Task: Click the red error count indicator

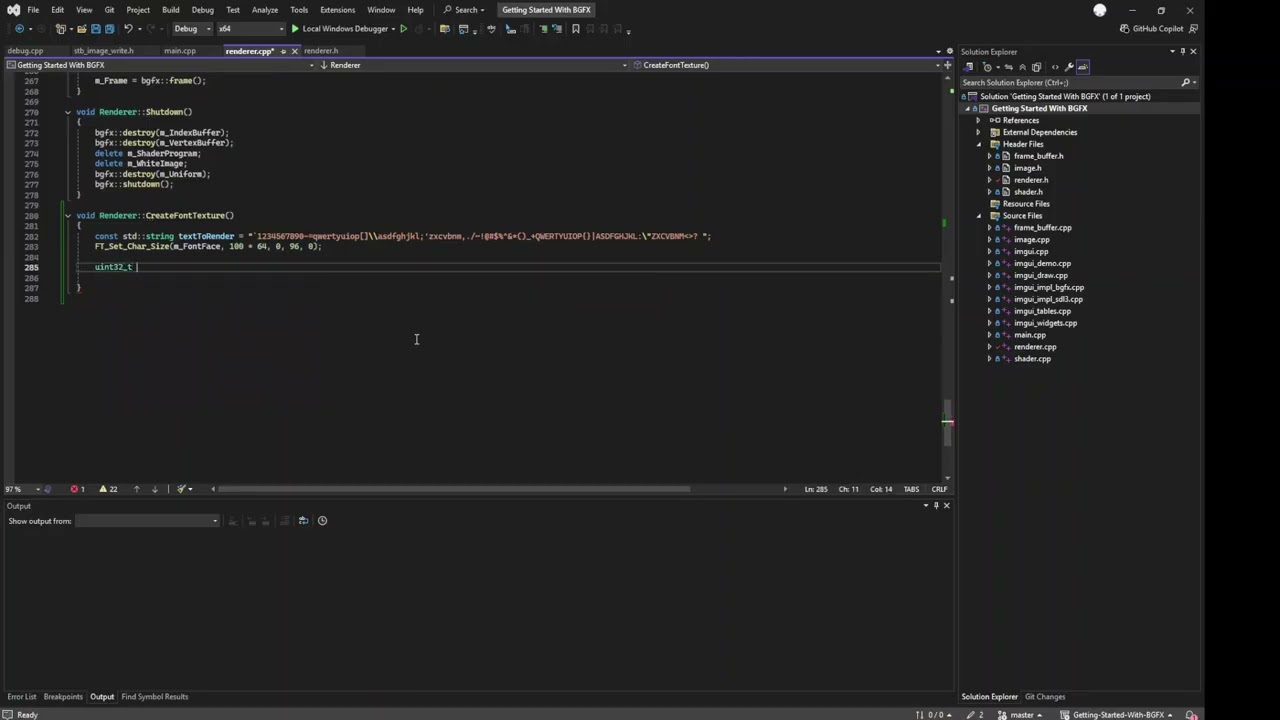Action: (x=77, y=489)
